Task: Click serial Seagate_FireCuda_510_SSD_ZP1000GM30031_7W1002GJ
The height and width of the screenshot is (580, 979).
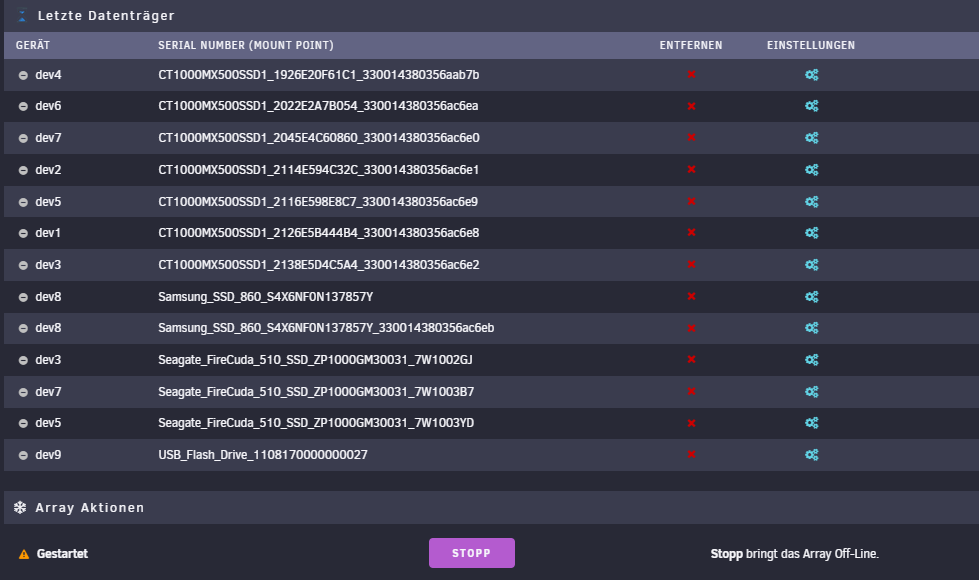Action: click(x=315, y=360)
